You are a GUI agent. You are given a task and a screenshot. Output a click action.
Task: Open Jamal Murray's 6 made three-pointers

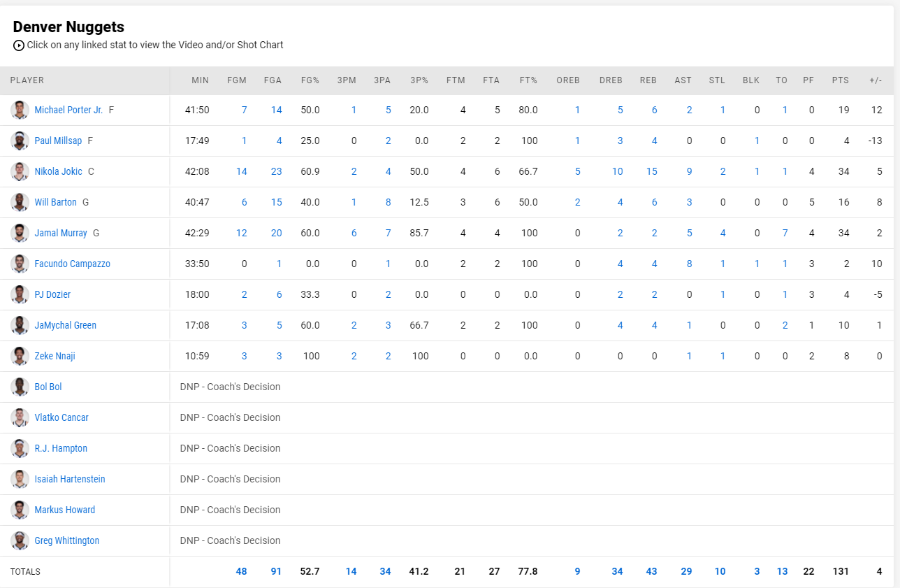pos(354,233)
